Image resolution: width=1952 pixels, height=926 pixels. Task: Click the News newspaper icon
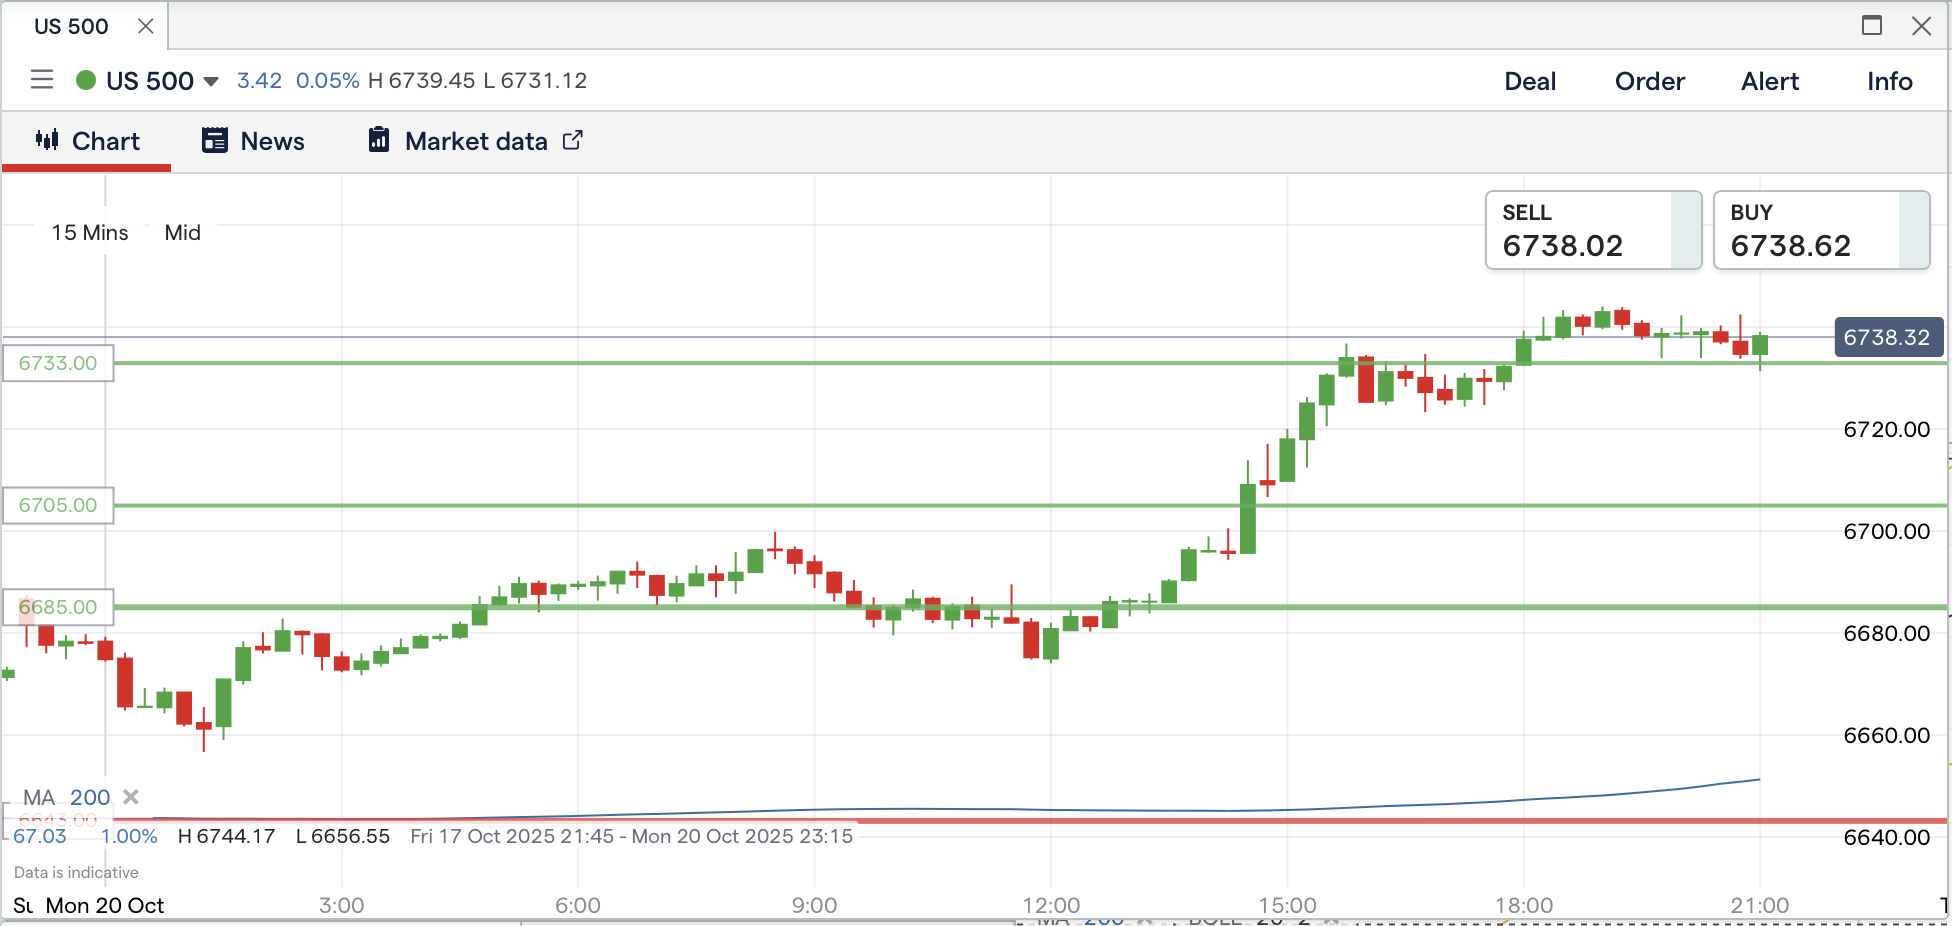215,140
